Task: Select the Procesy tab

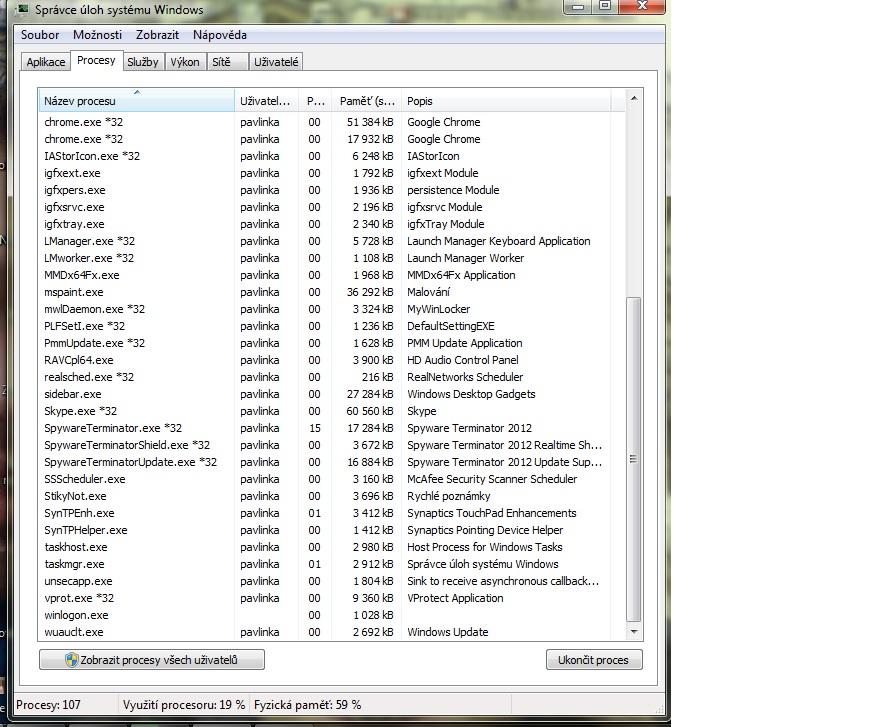Action: 96,60
